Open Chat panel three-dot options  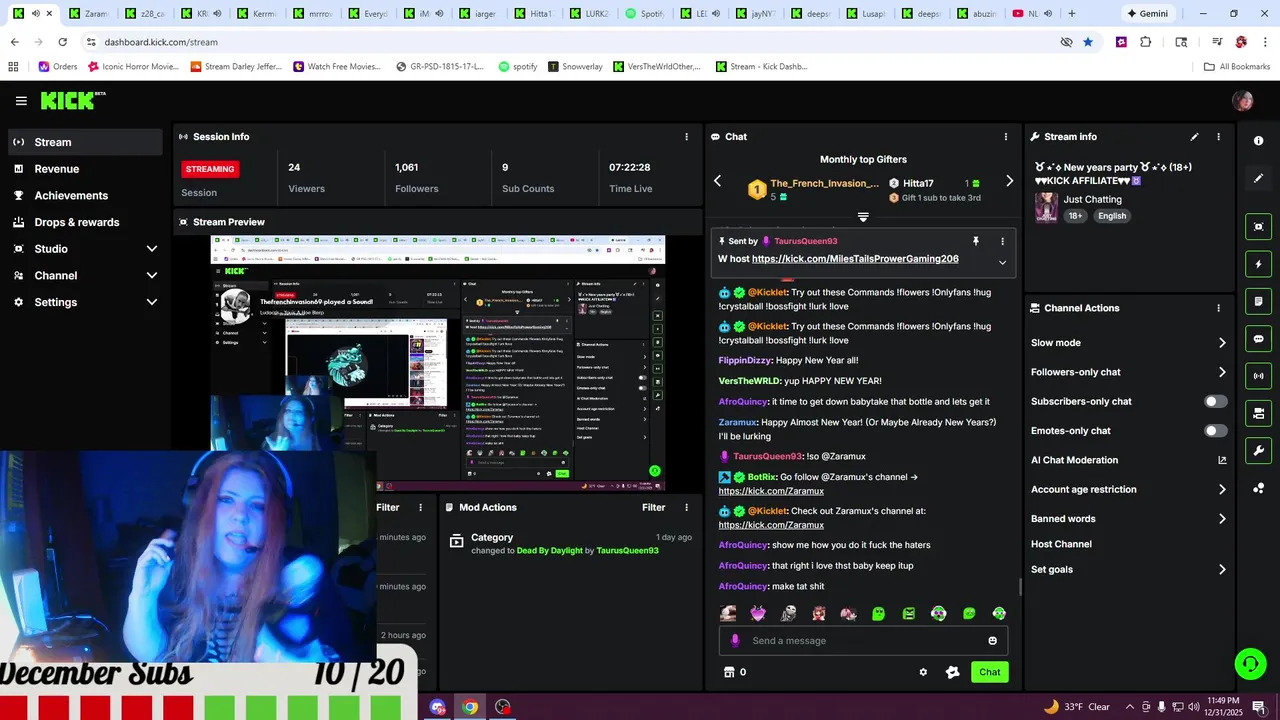coord(1006,137)
